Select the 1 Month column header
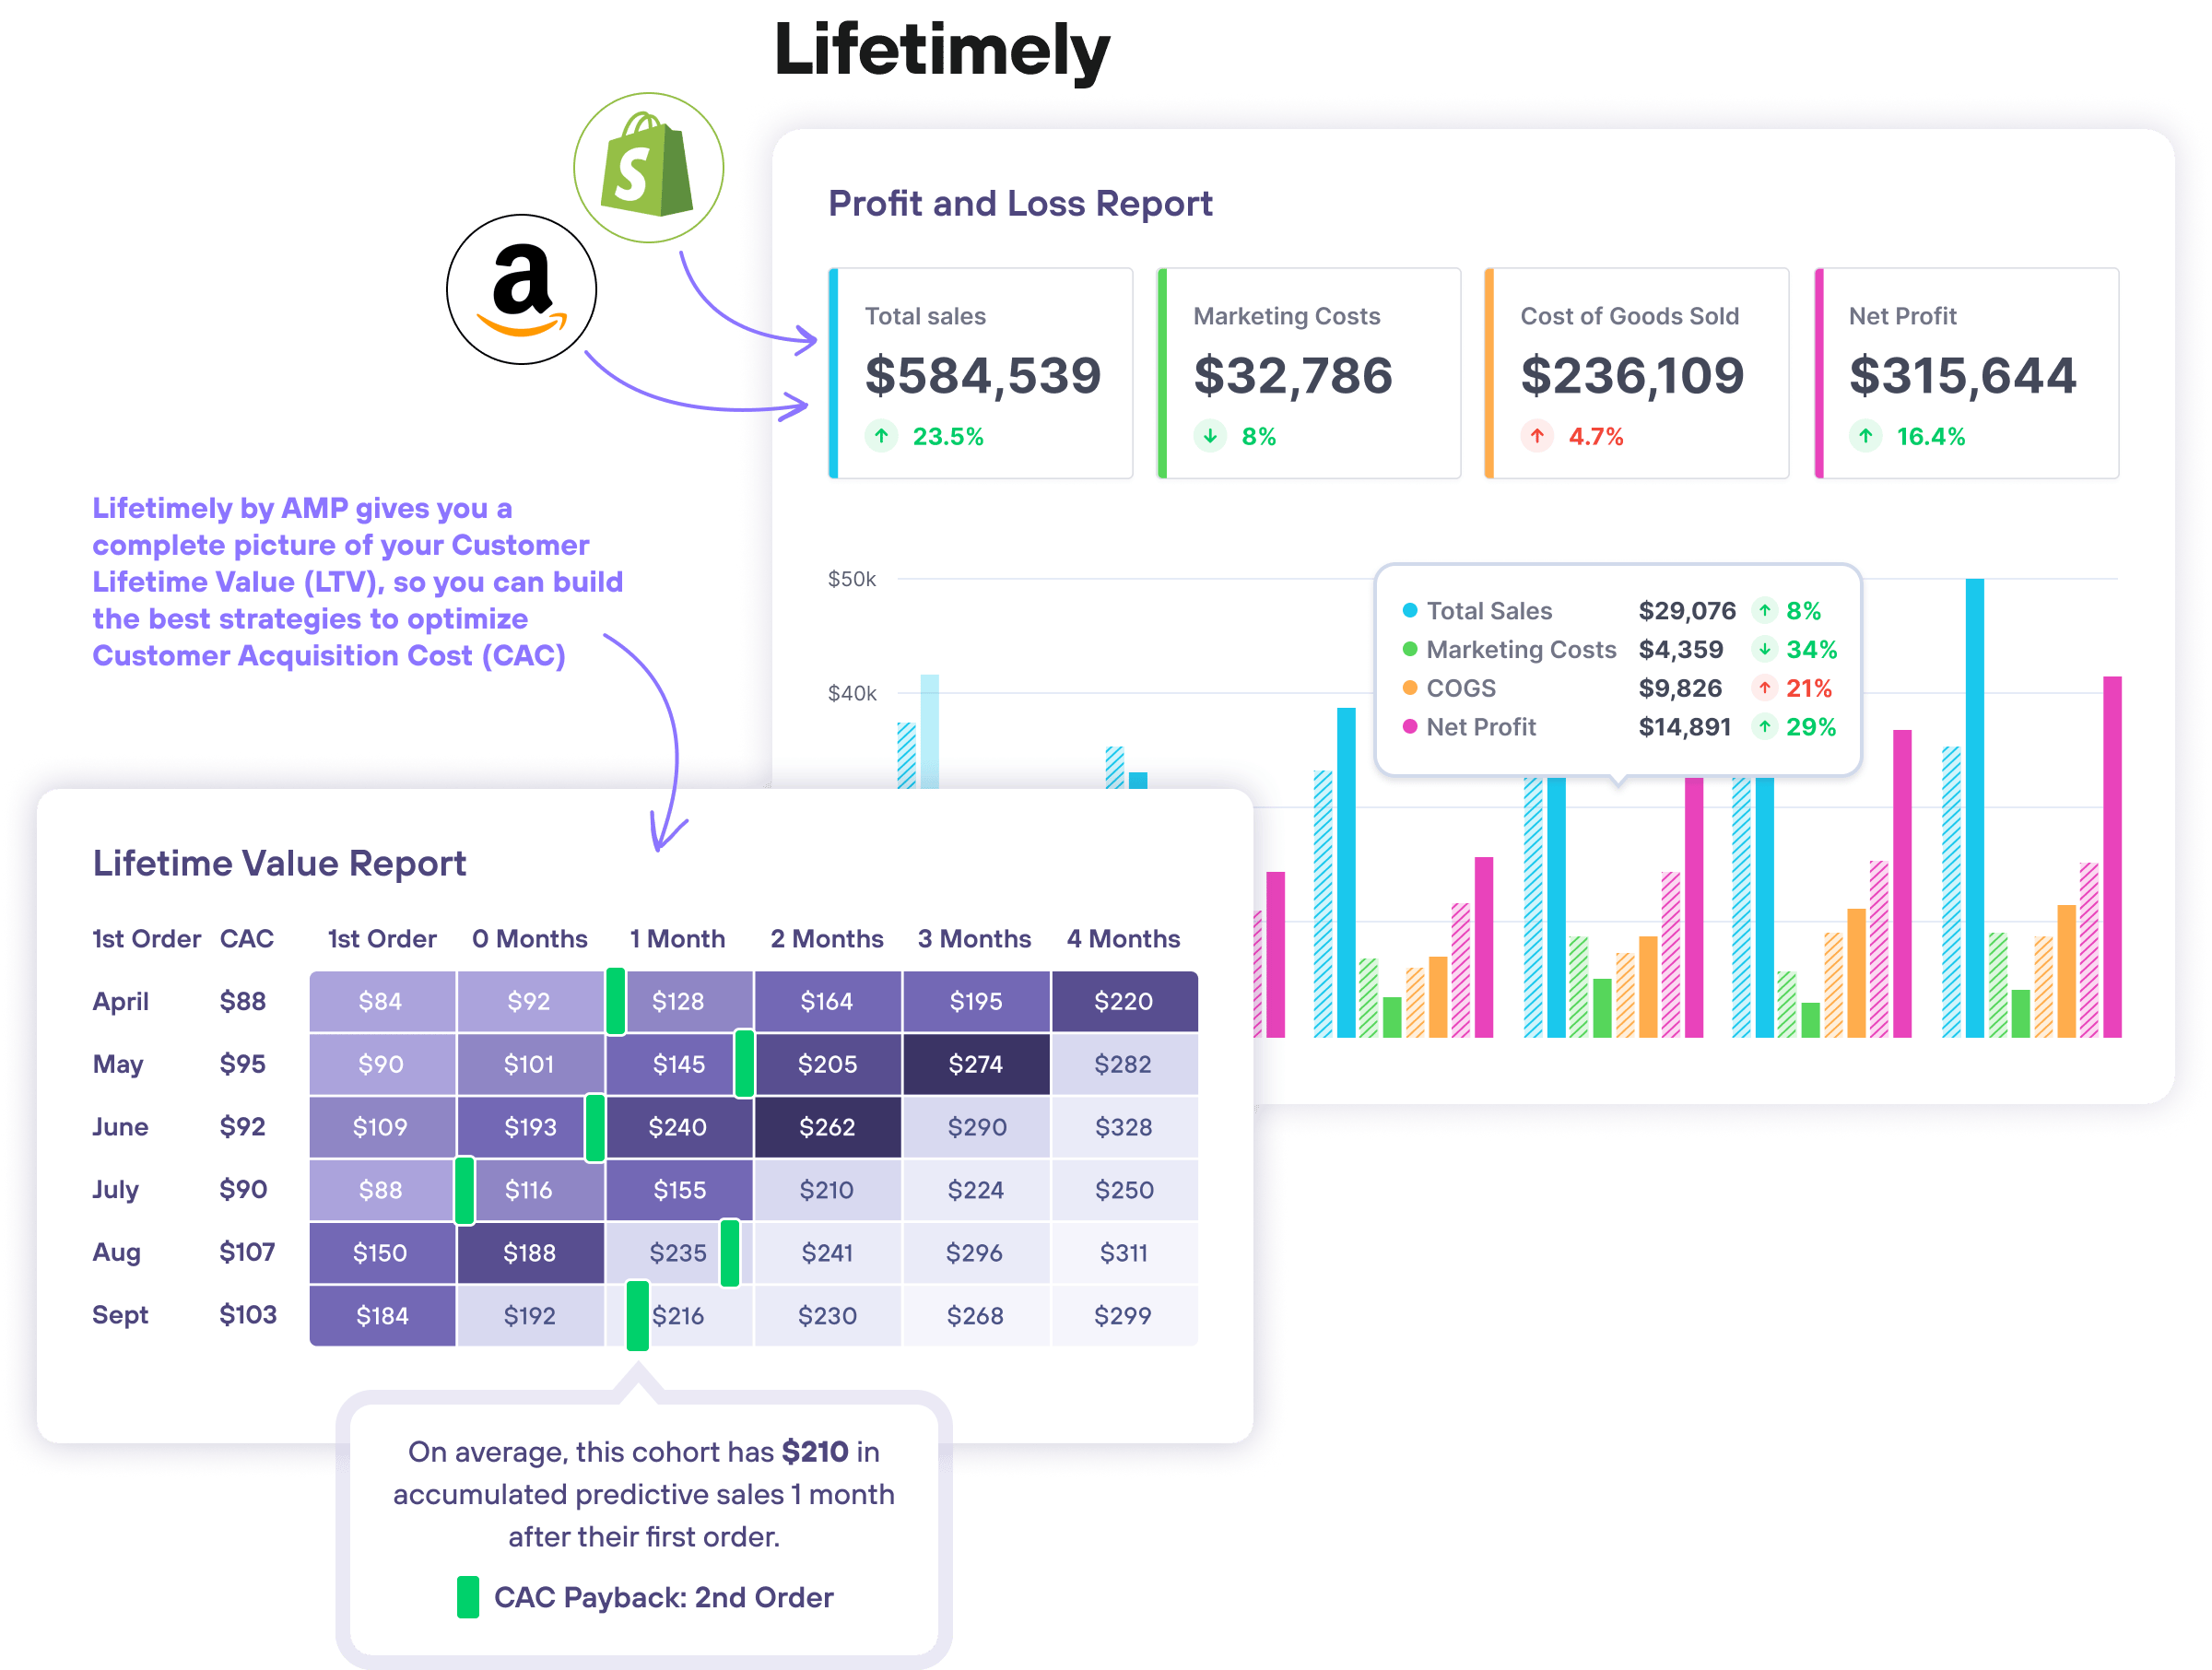The height and width of the screenshot is (1670, 2212). tap(677, 939)
